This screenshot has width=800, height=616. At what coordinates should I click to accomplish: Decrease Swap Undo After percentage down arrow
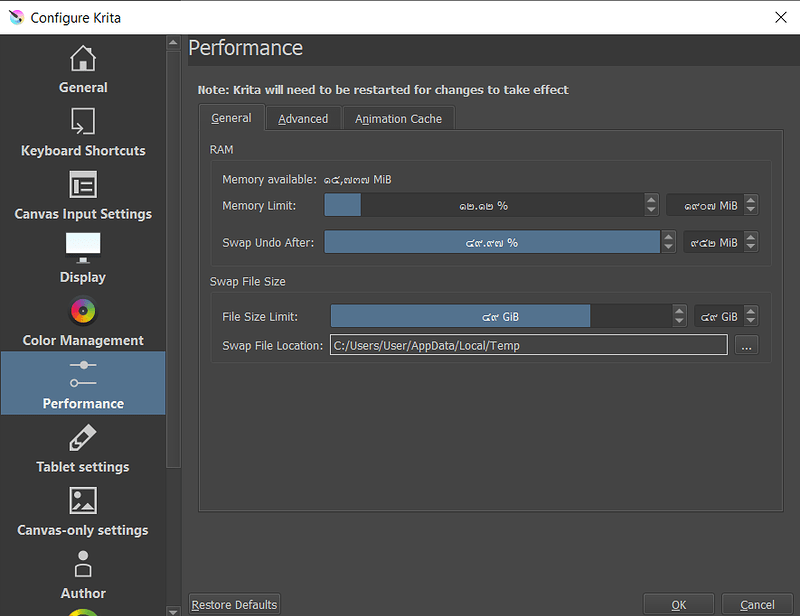click(x=668, y=248)
